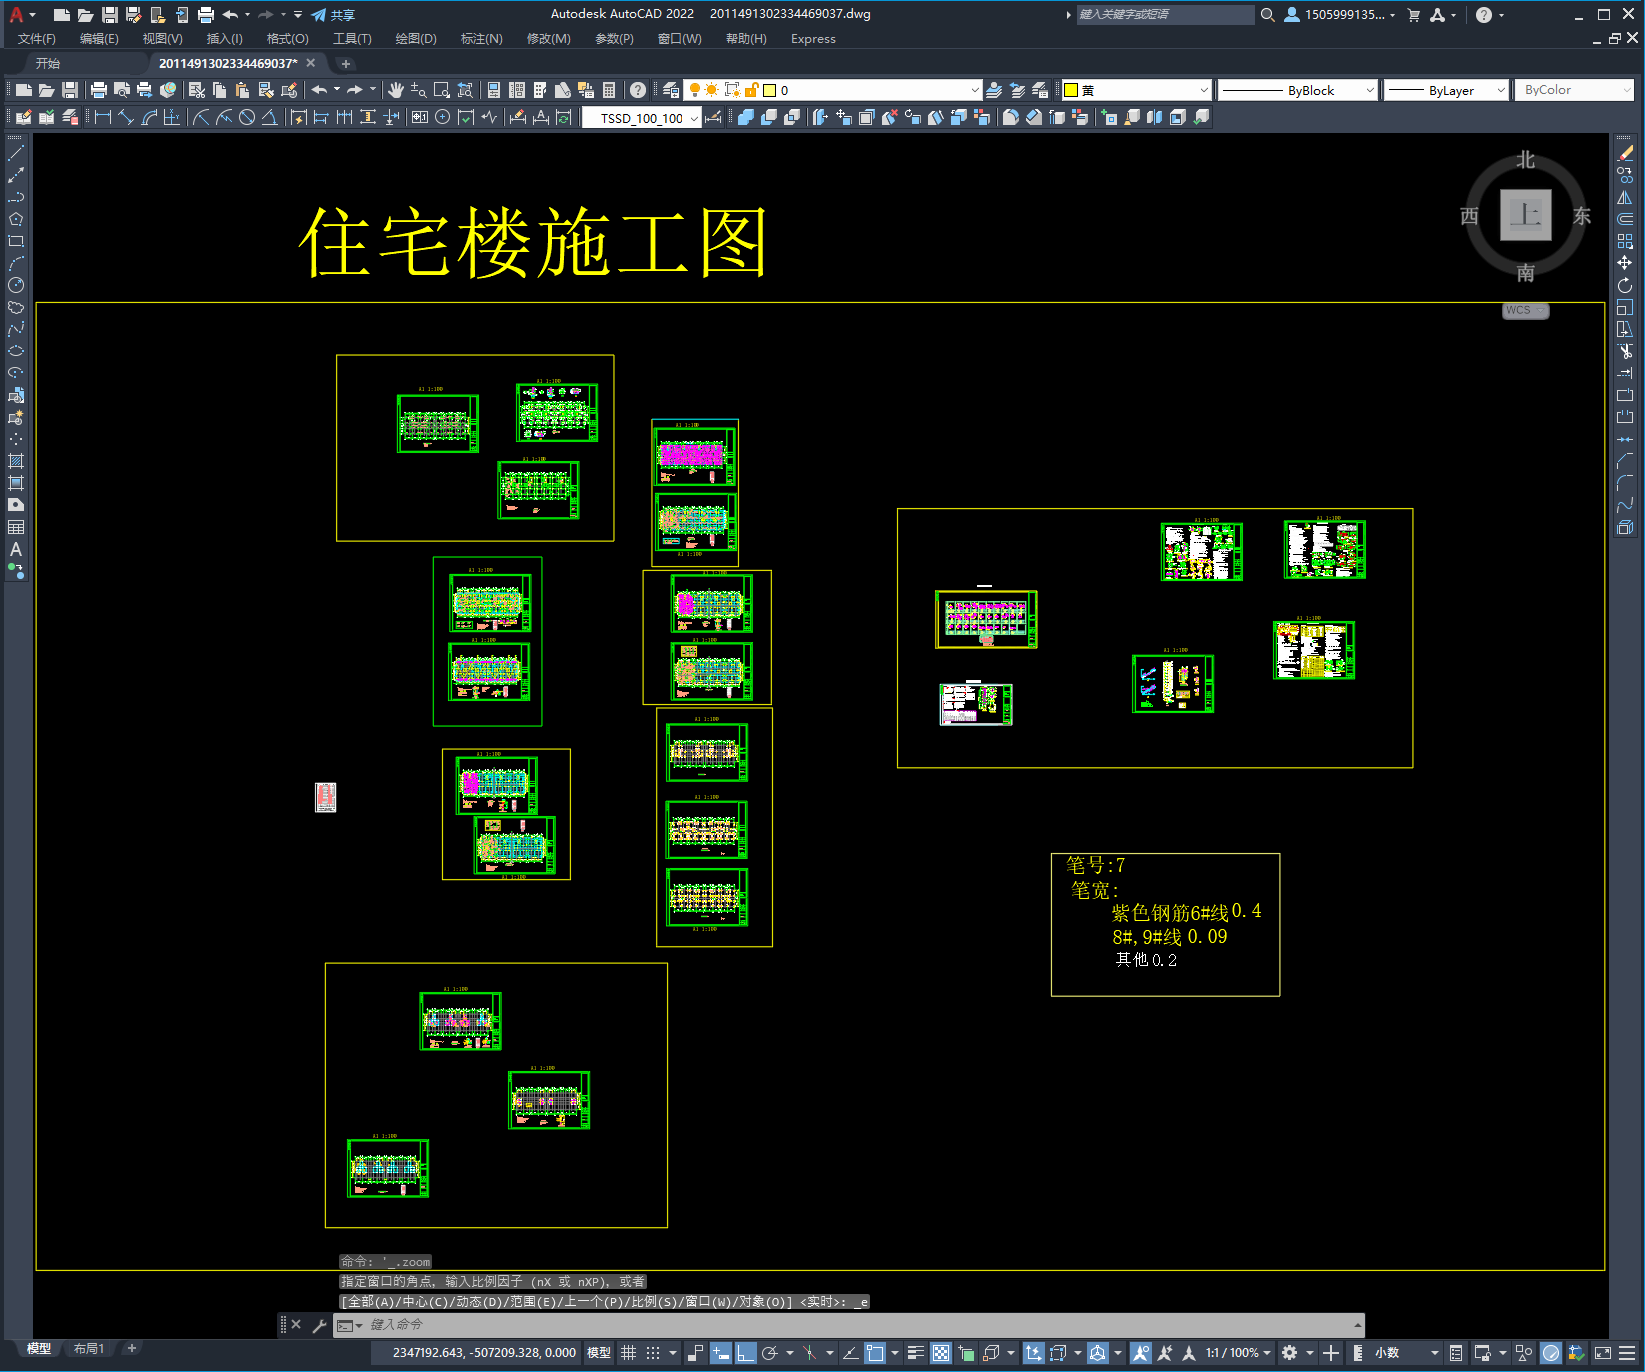Open the Layer Properties Manager icon
1645x1372 pixels.
pos(671,90)
